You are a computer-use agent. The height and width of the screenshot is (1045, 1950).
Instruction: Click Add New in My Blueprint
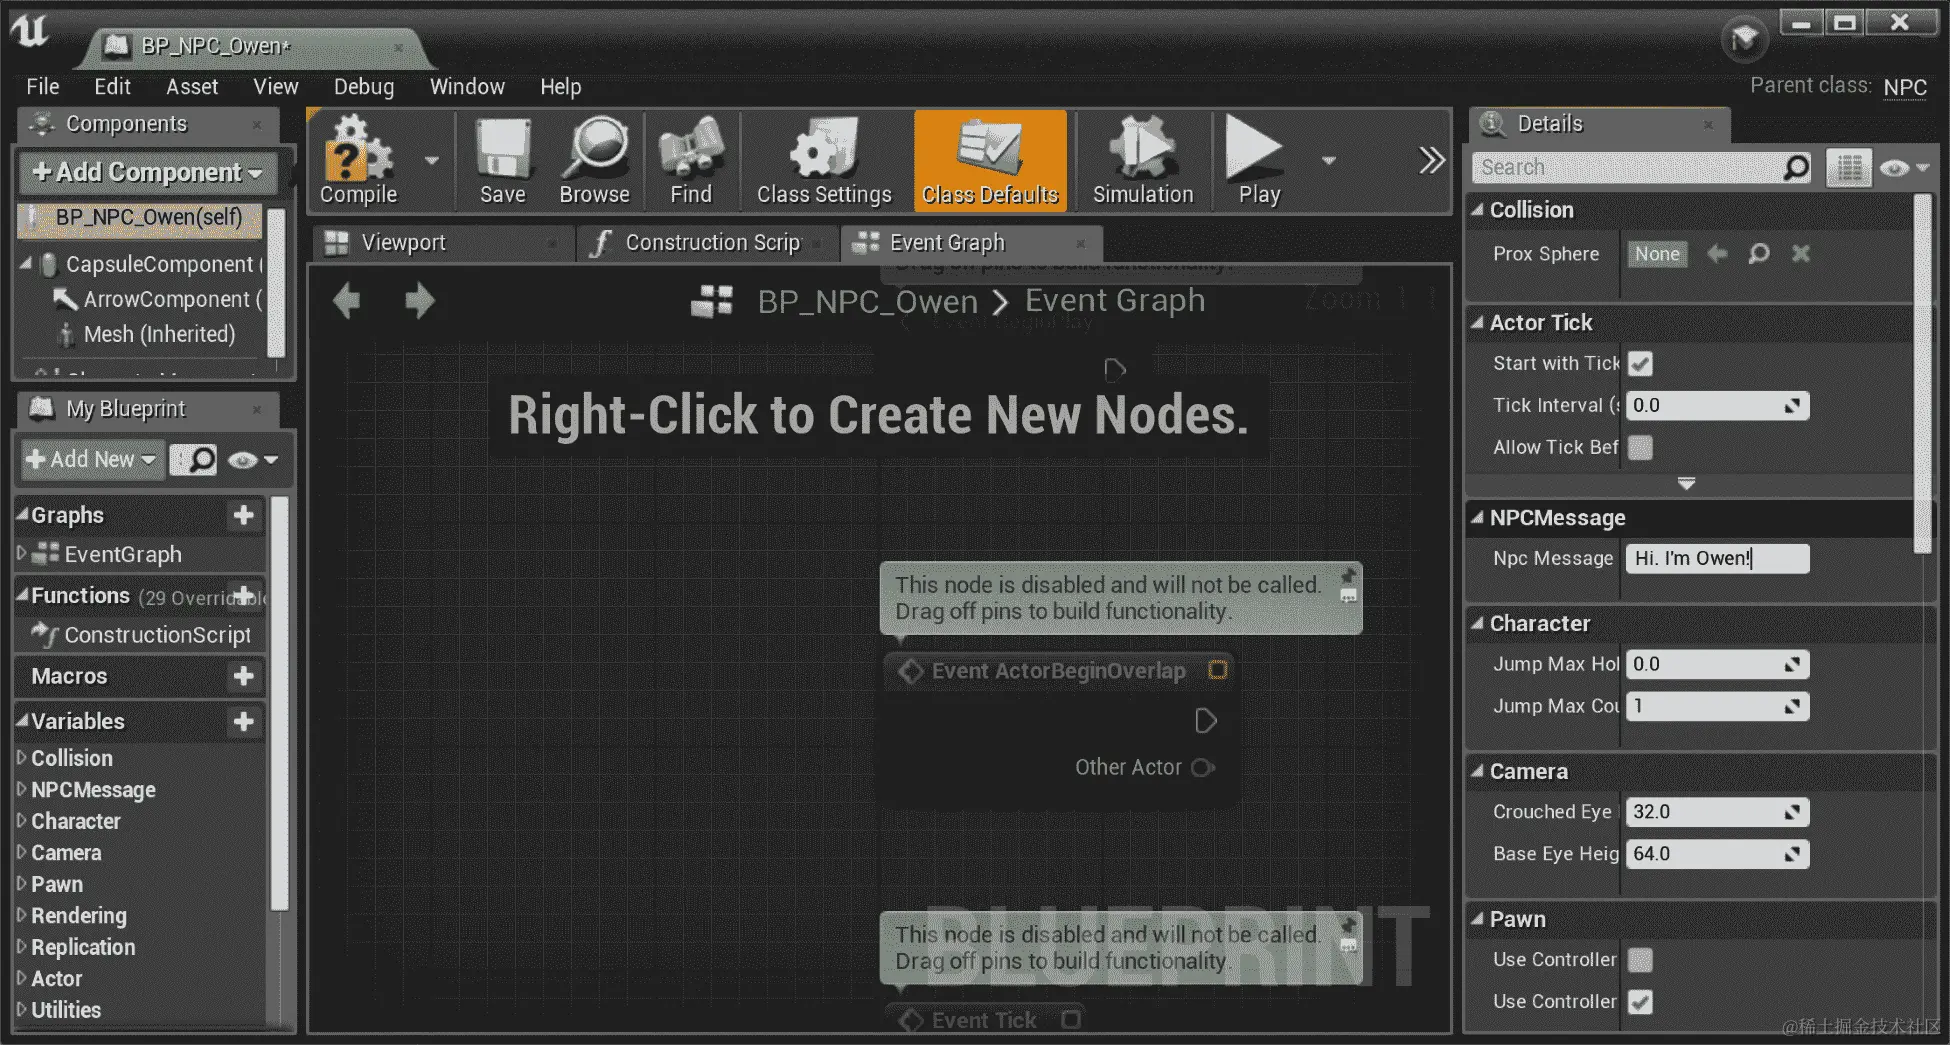tap(92, 460)
